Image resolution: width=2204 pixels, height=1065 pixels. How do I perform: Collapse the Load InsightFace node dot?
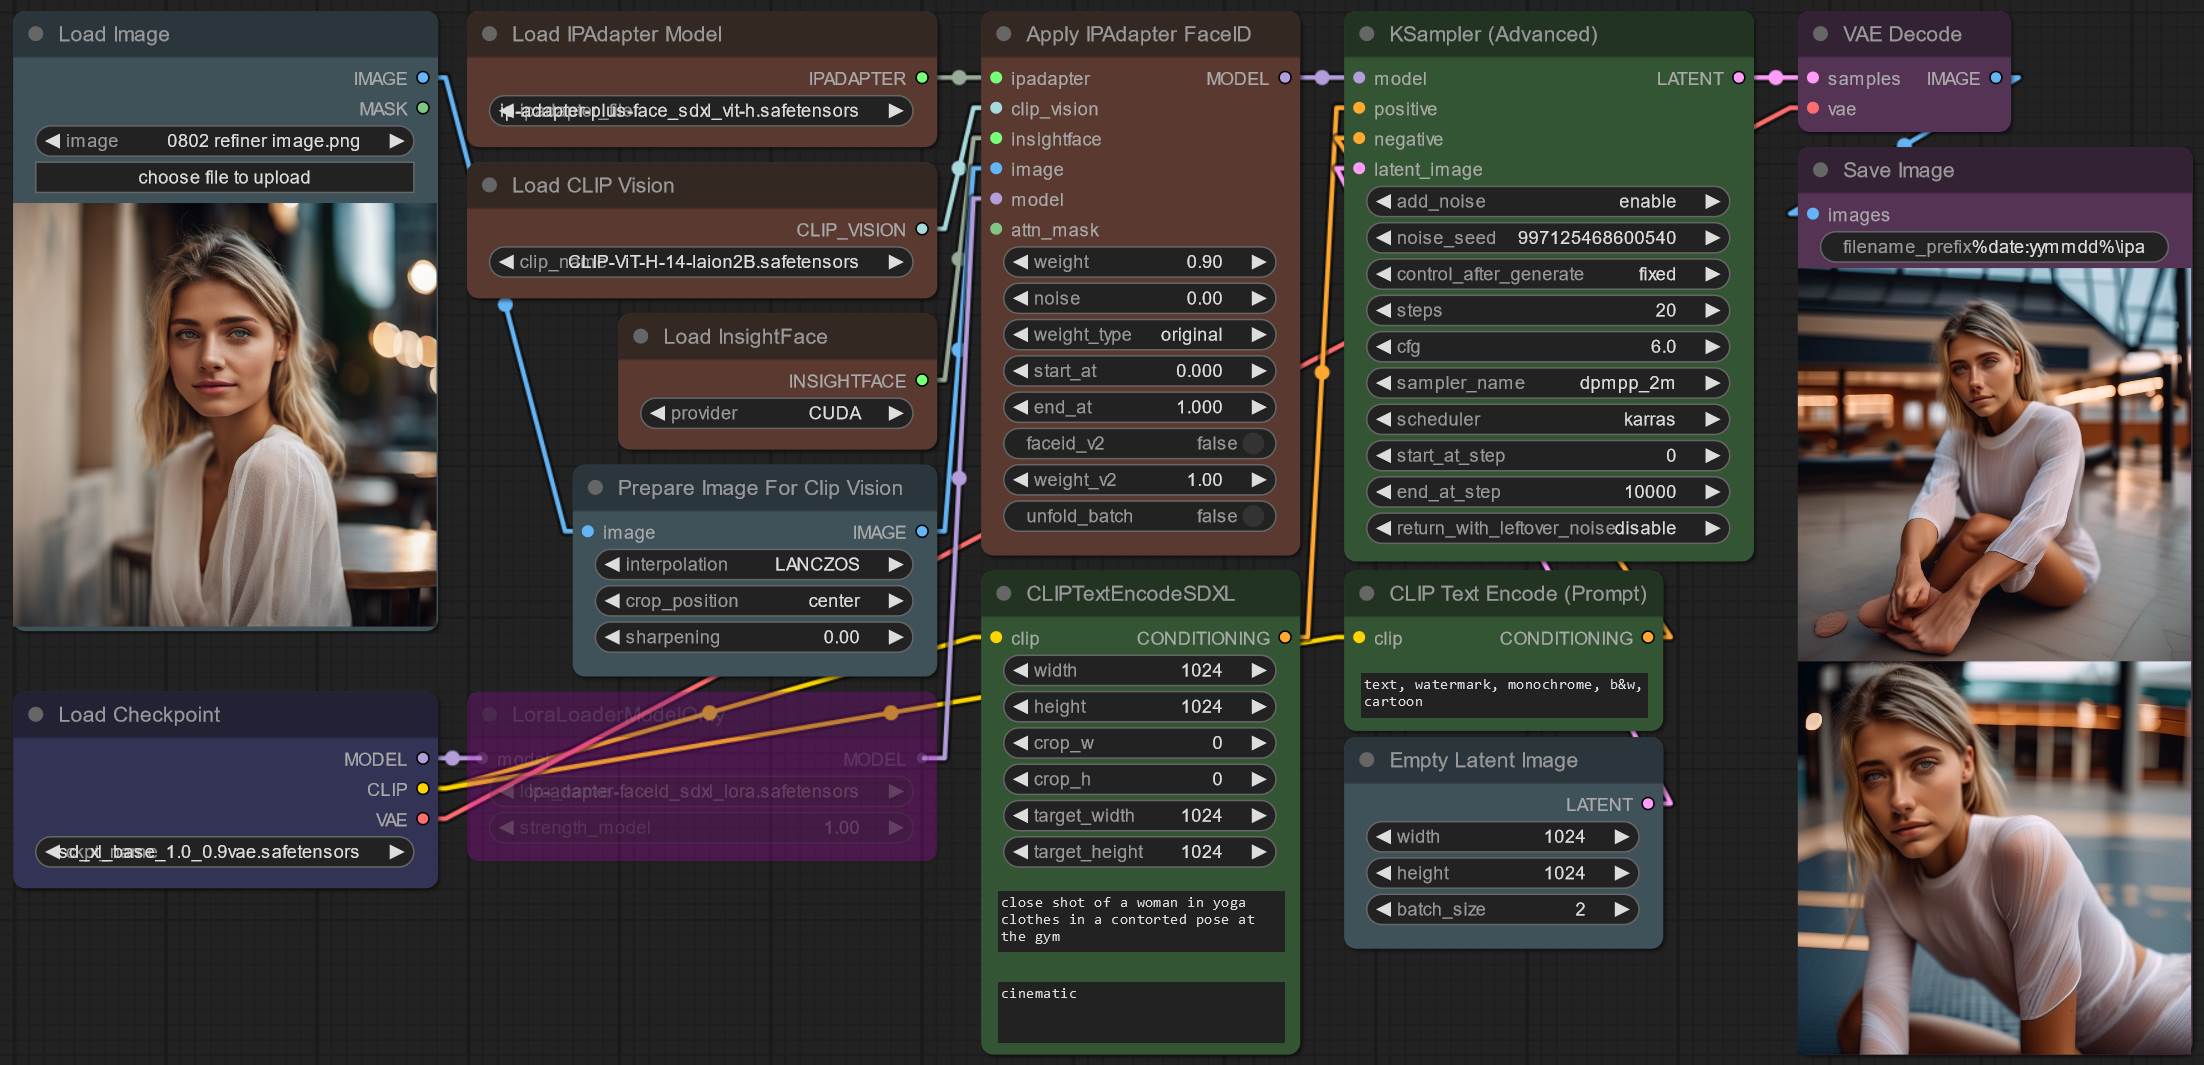[x=641, y=336]
